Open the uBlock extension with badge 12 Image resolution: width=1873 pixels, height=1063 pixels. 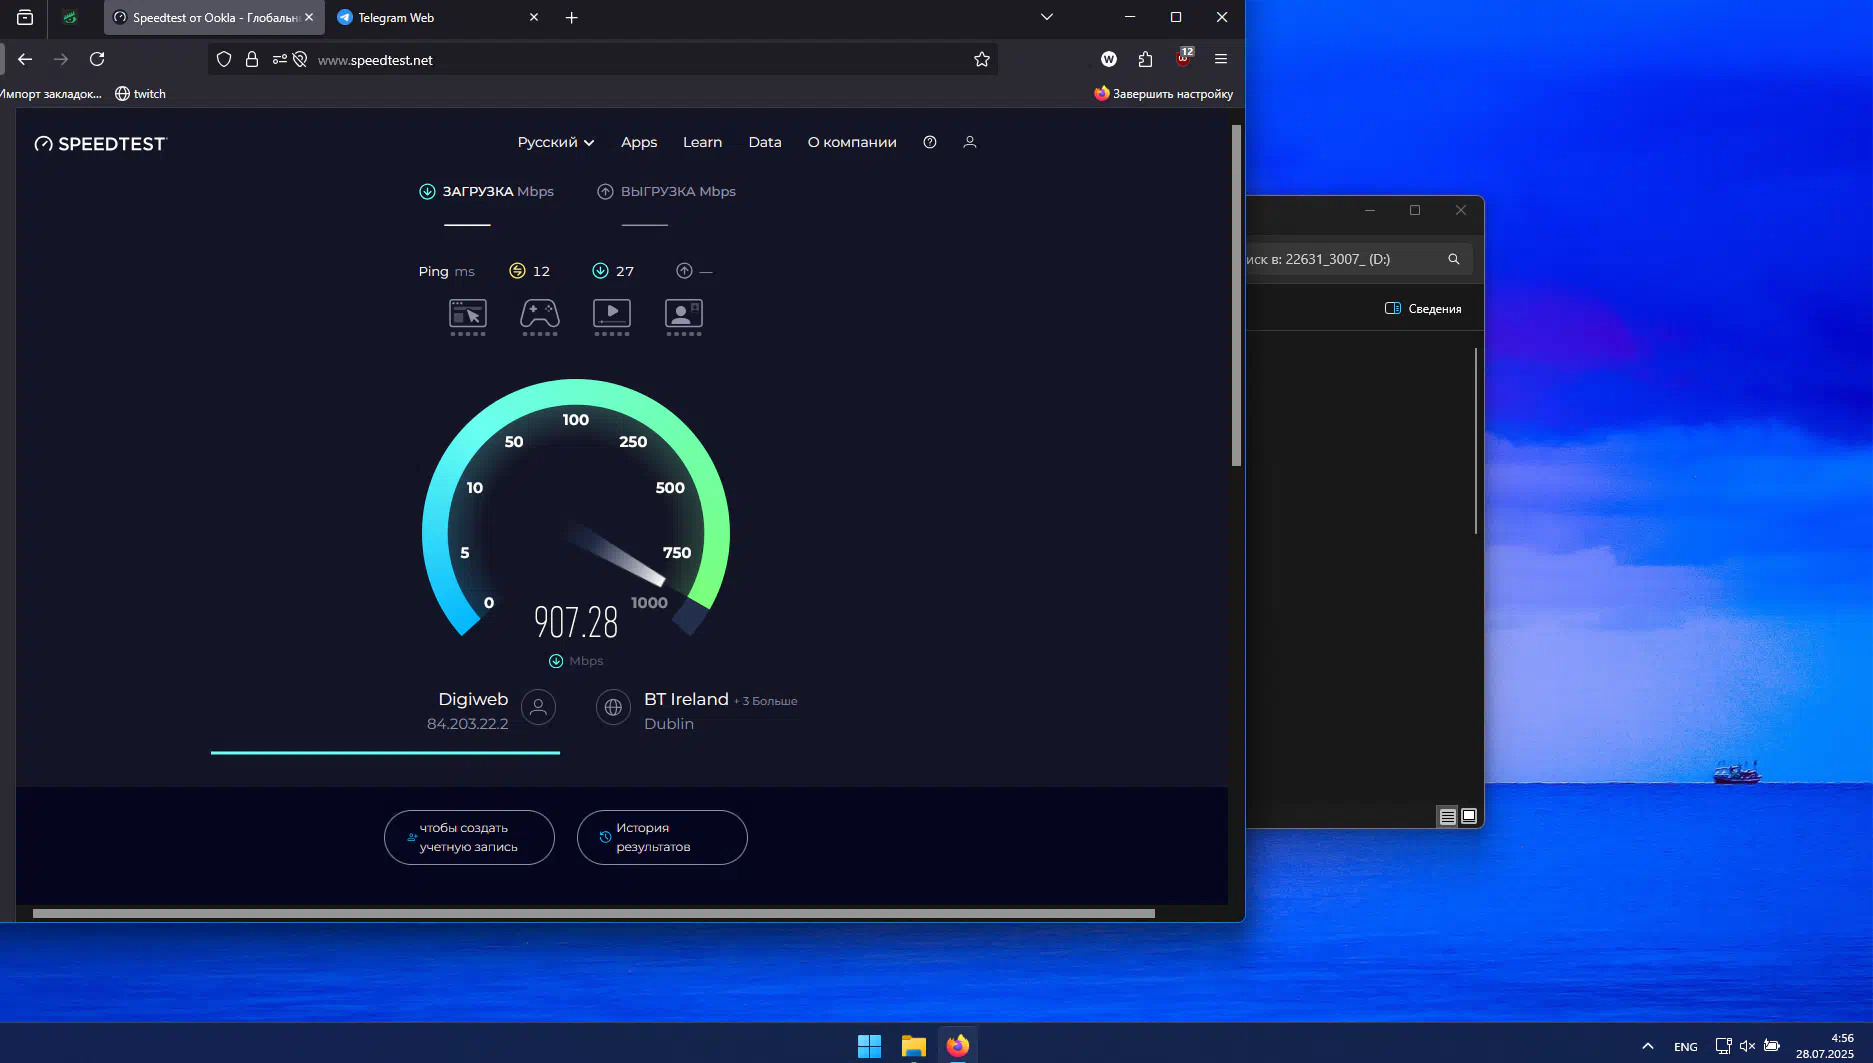point(1184,58)
